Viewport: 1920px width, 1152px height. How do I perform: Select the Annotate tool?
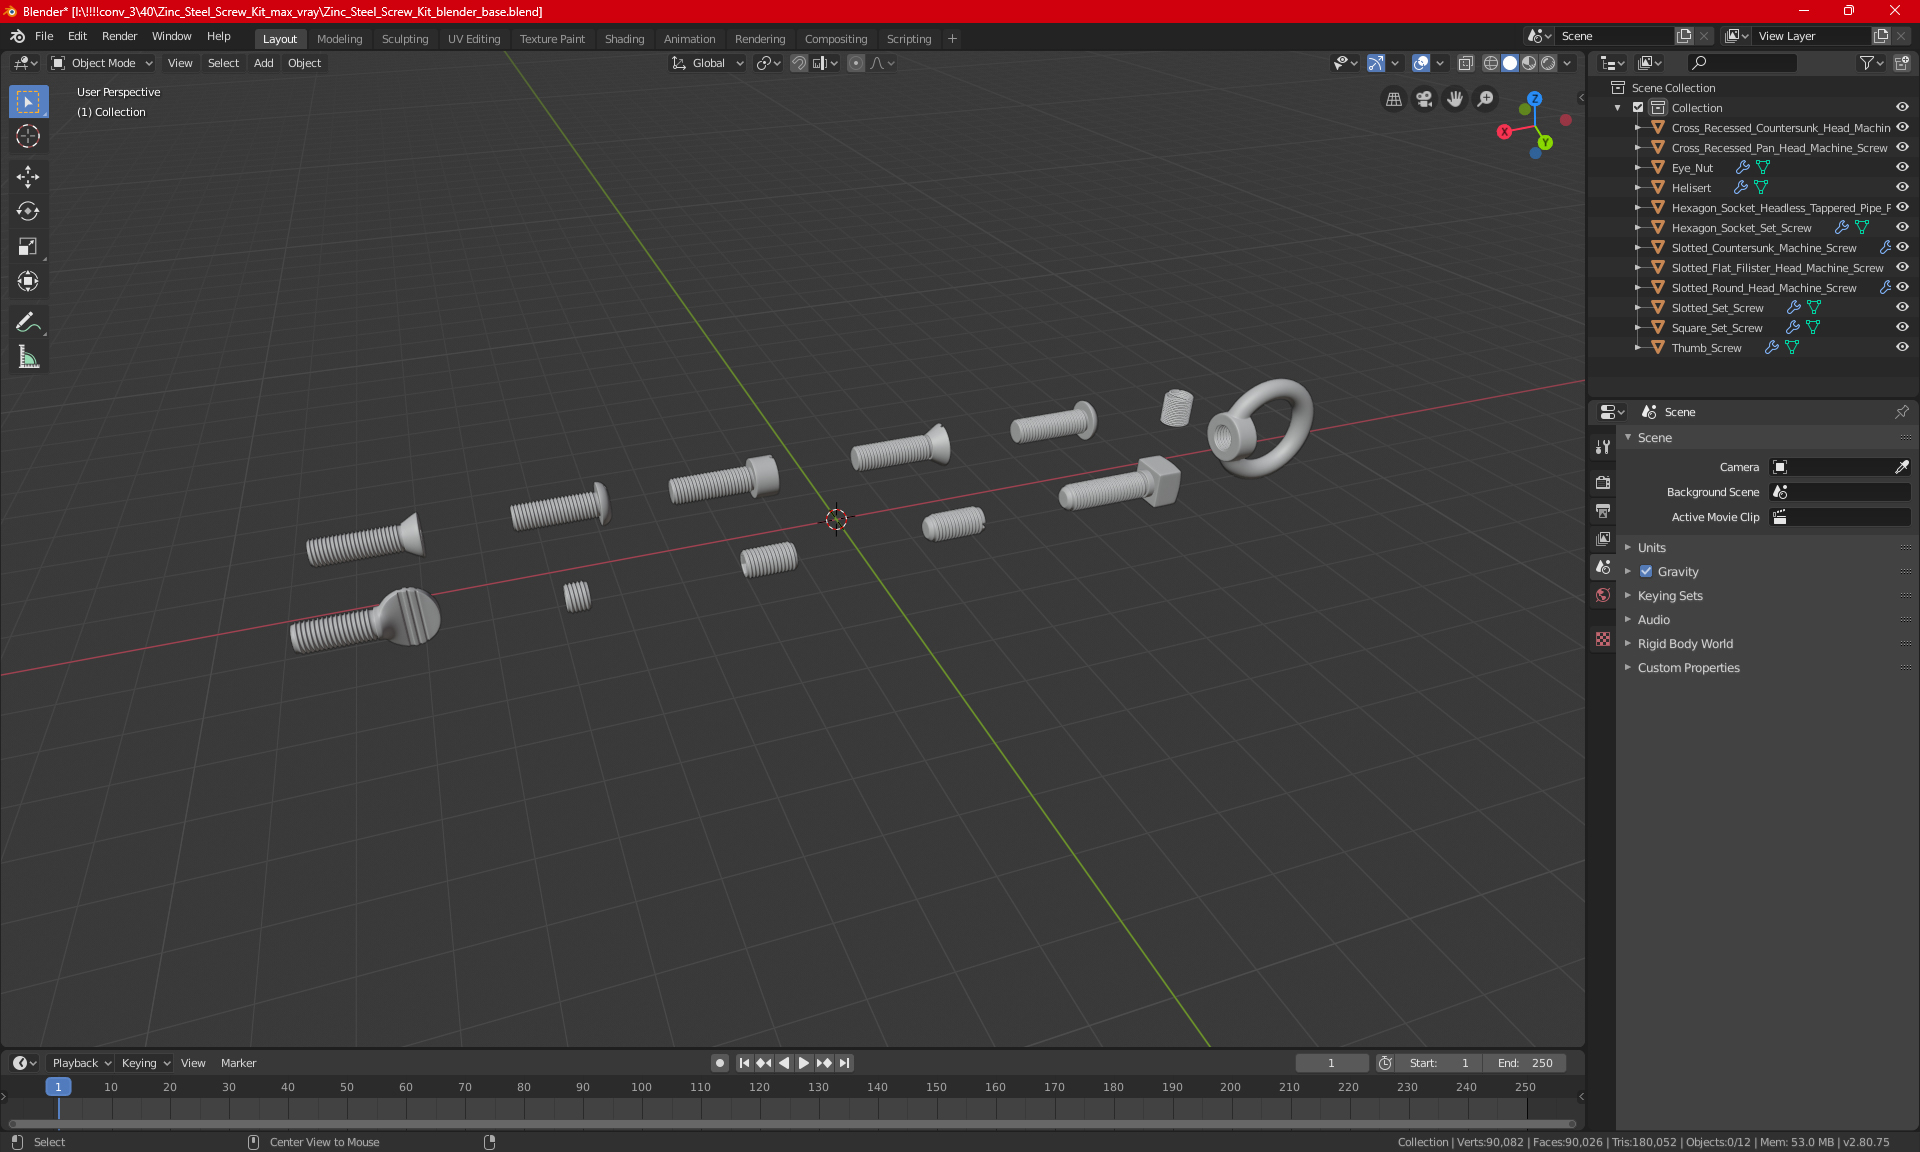point(28,322)
